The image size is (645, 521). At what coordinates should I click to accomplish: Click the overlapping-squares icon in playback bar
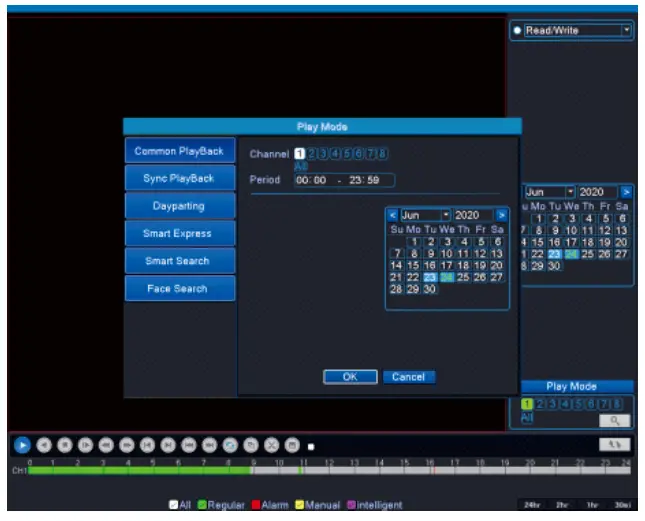pyautogui.click(x=251, y=445)
